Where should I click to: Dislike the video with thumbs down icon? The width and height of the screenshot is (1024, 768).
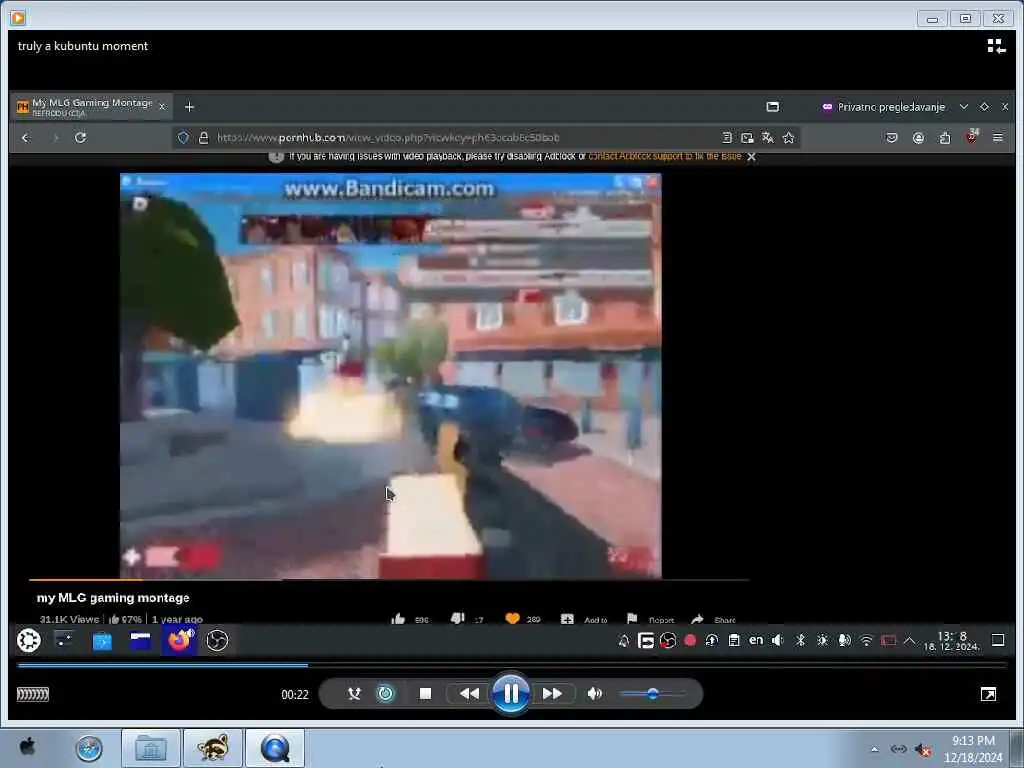click(458, 618)
